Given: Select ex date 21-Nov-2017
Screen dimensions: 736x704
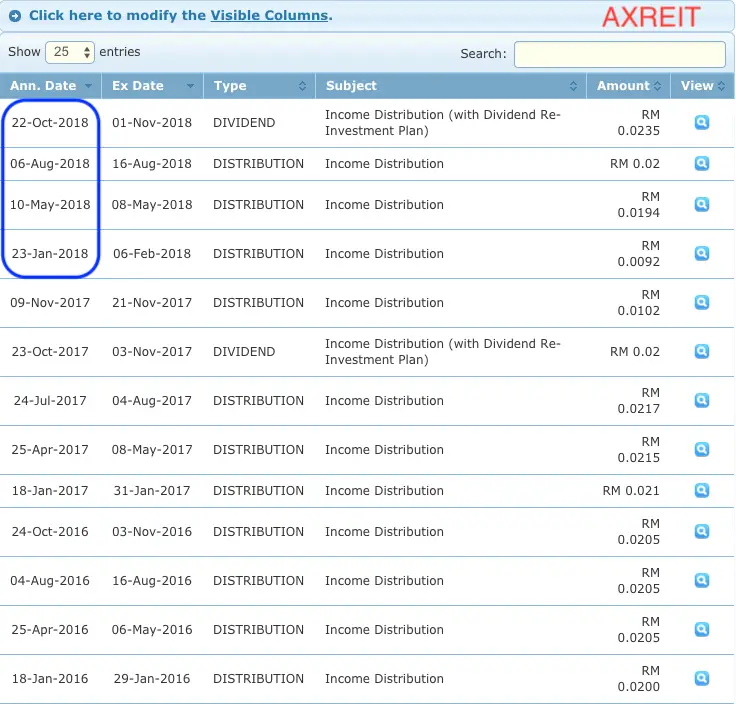Looking at the screenshot, I should (152, 302).
